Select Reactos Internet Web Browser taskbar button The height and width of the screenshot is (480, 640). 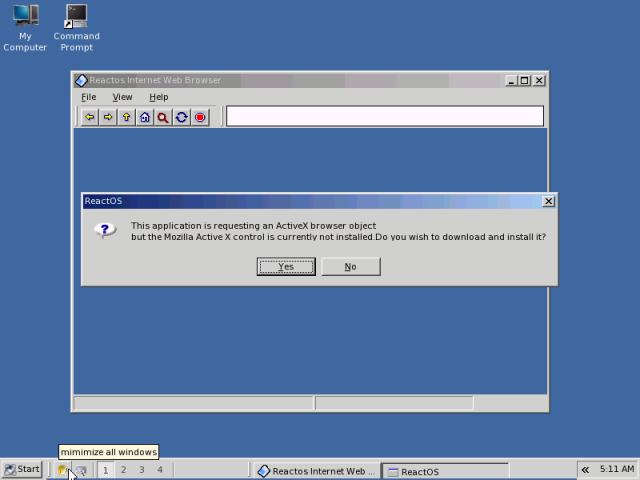coord(315,470)
